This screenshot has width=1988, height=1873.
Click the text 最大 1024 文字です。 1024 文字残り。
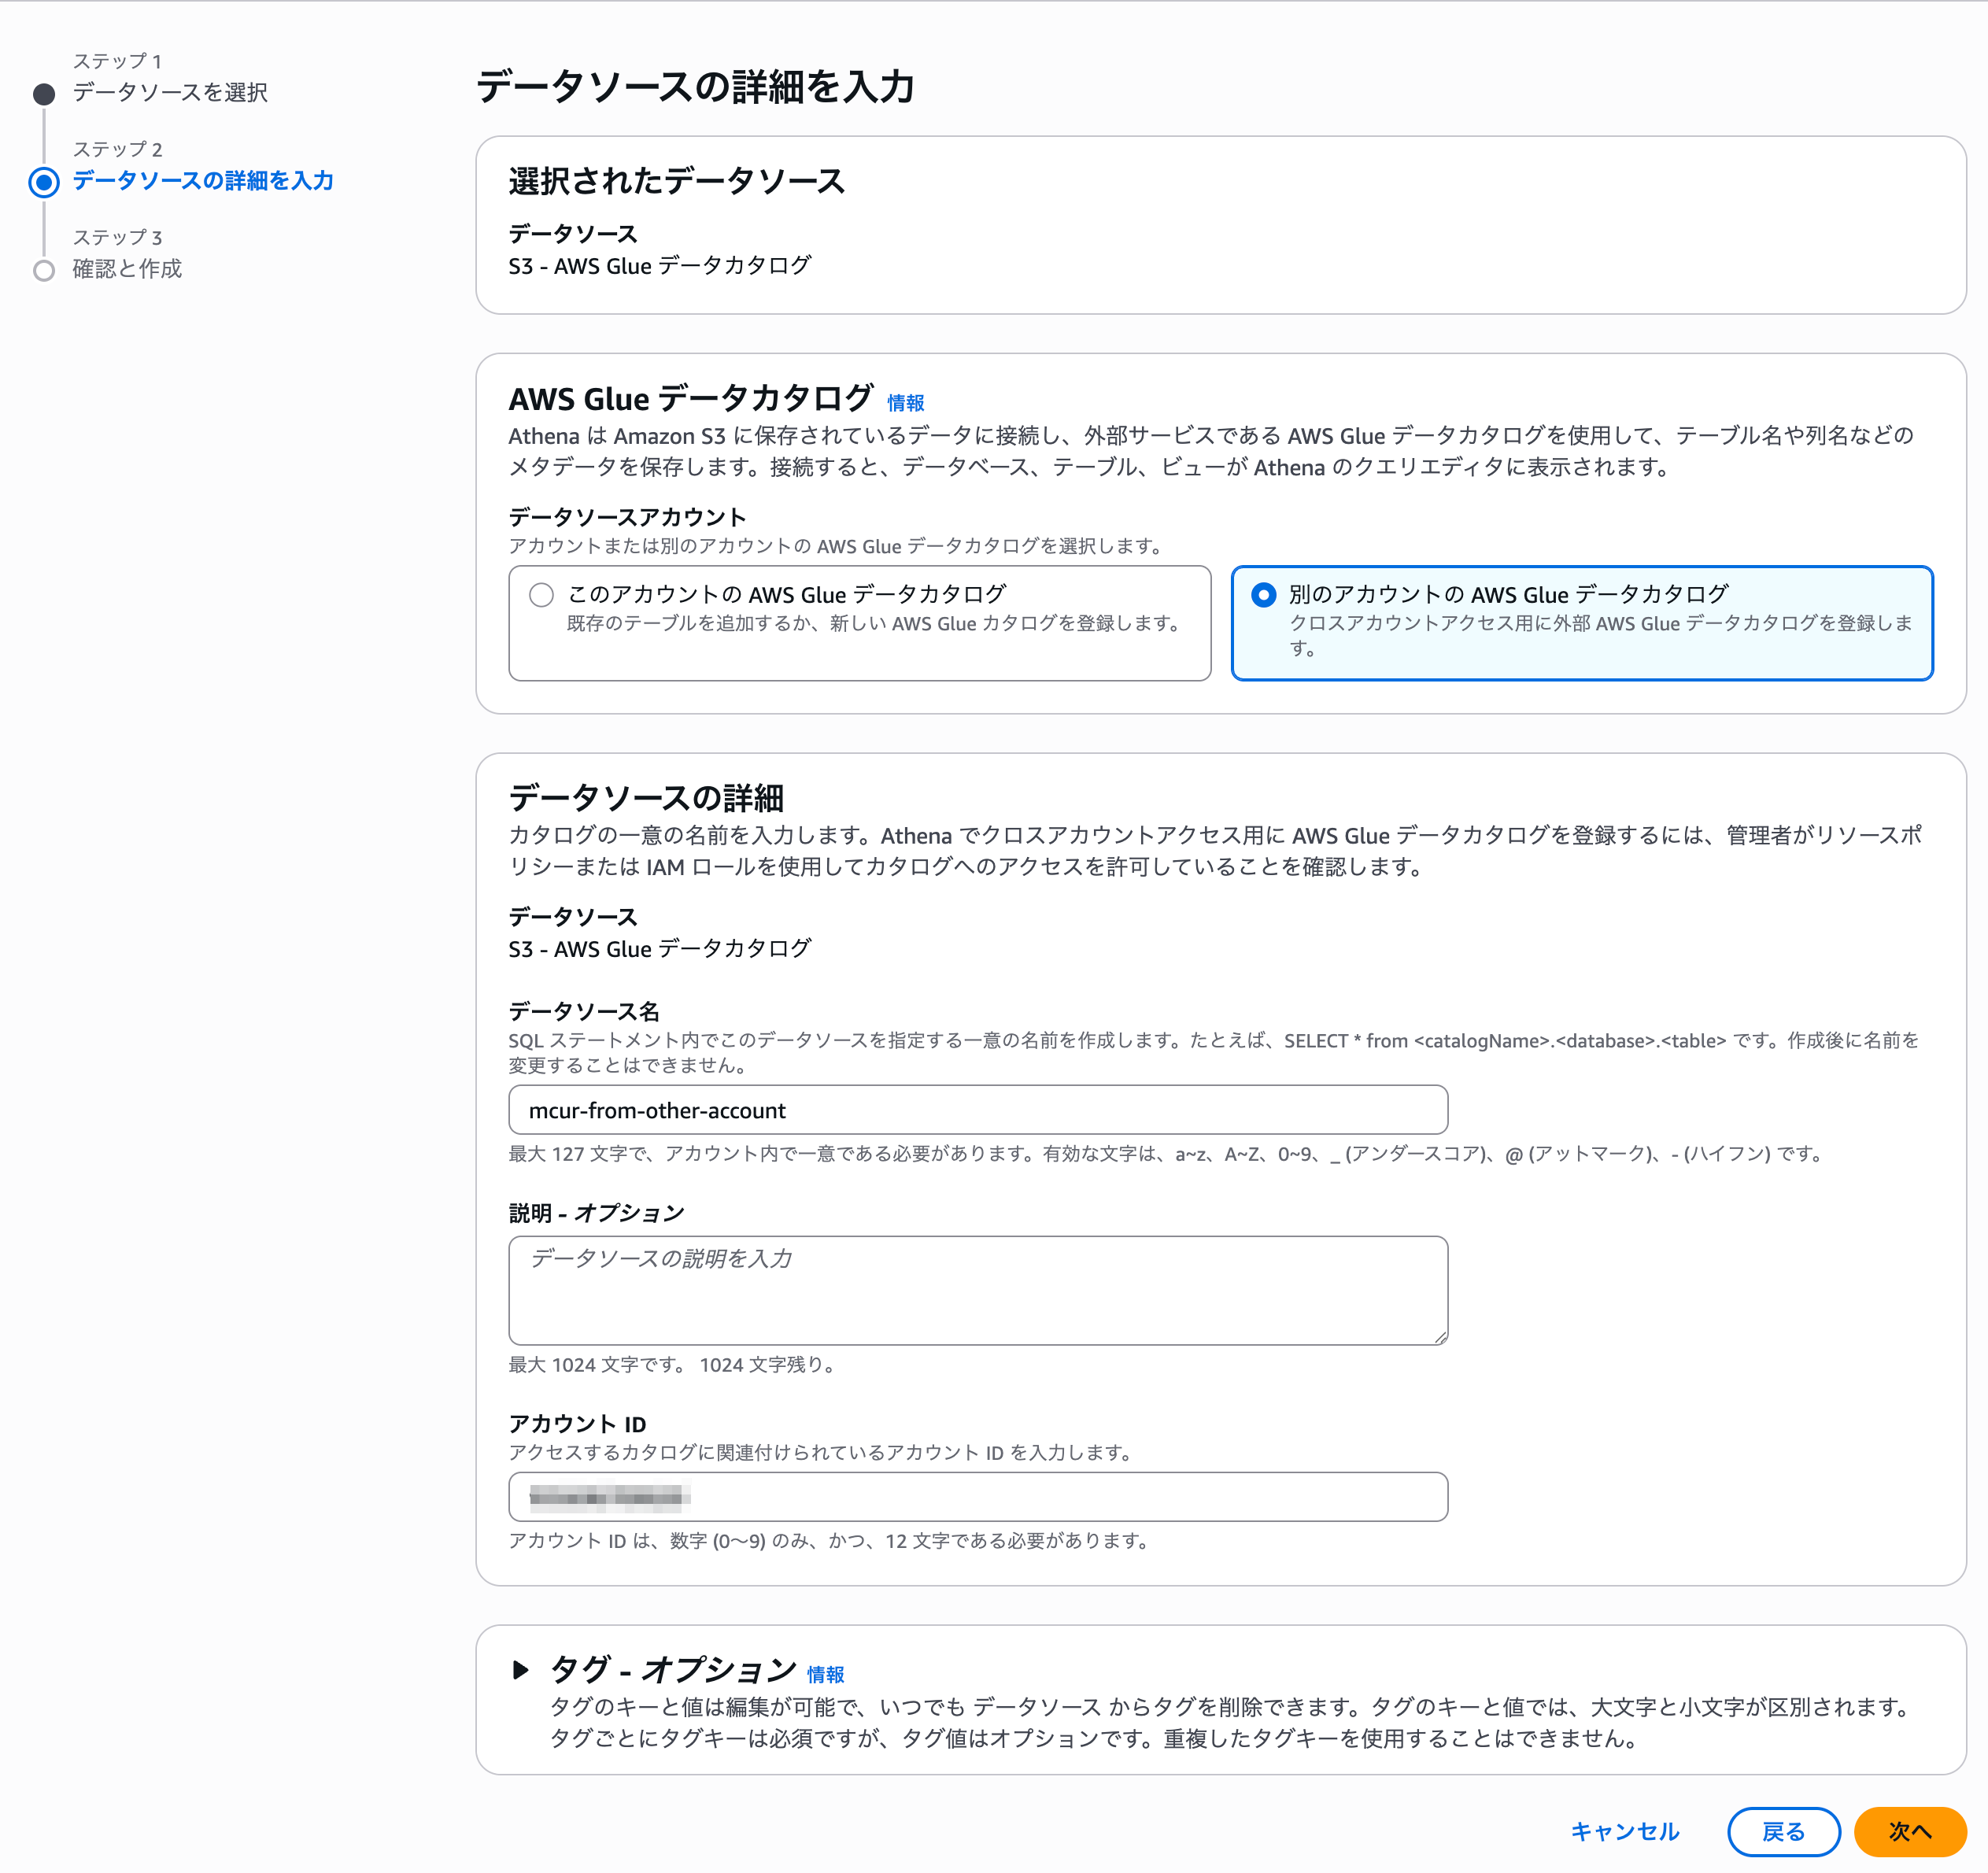(674, 1365)
